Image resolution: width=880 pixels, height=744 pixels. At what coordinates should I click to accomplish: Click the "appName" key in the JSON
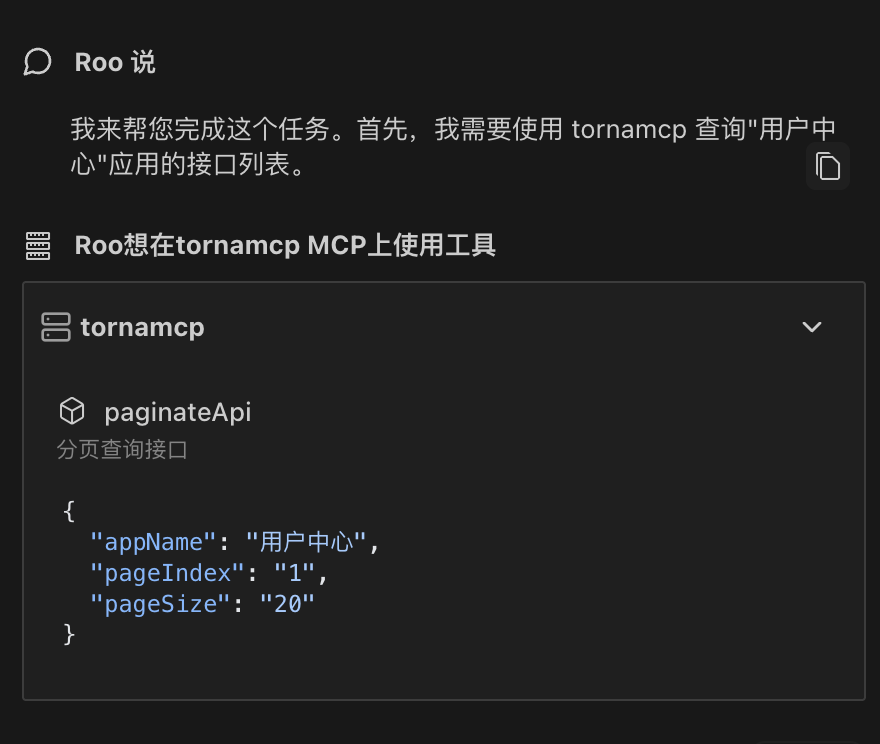154,543
